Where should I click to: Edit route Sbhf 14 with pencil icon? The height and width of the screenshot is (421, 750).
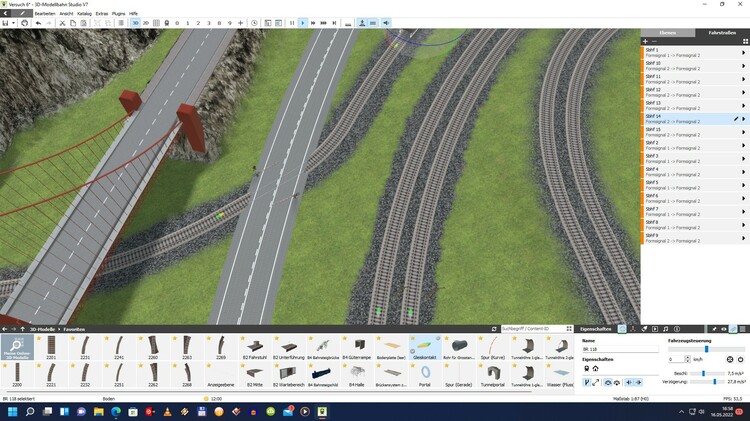736,119
